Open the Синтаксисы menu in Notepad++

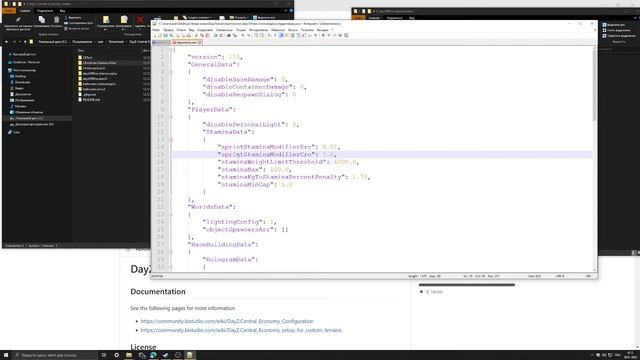(224, 30)
